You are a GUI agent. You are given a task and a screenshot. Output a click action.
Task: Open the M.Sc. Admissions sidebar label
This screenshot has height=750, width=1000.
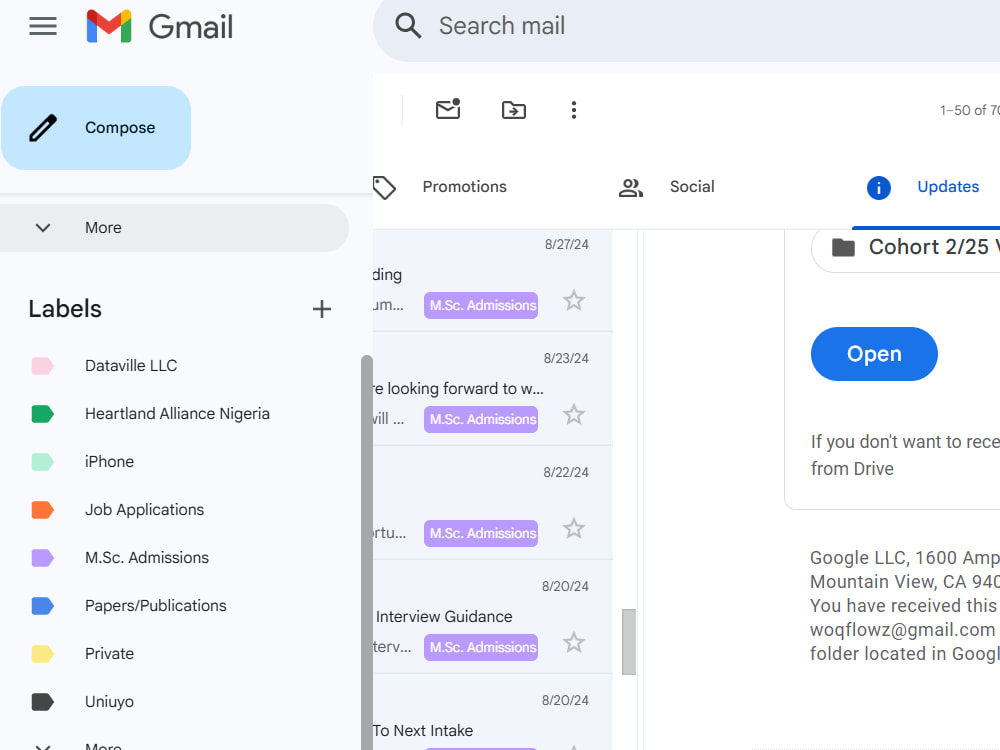147,557
